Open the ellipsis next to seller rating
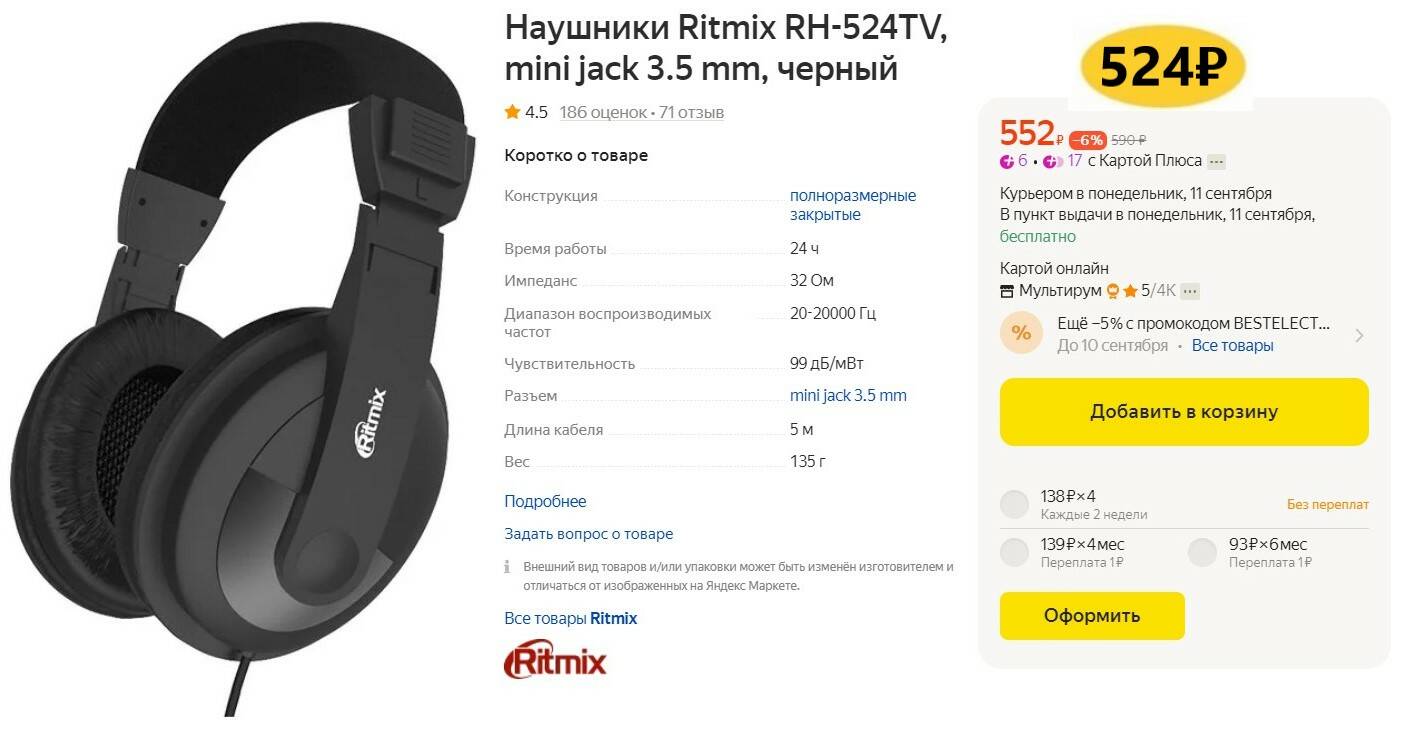 point(1189,291)
